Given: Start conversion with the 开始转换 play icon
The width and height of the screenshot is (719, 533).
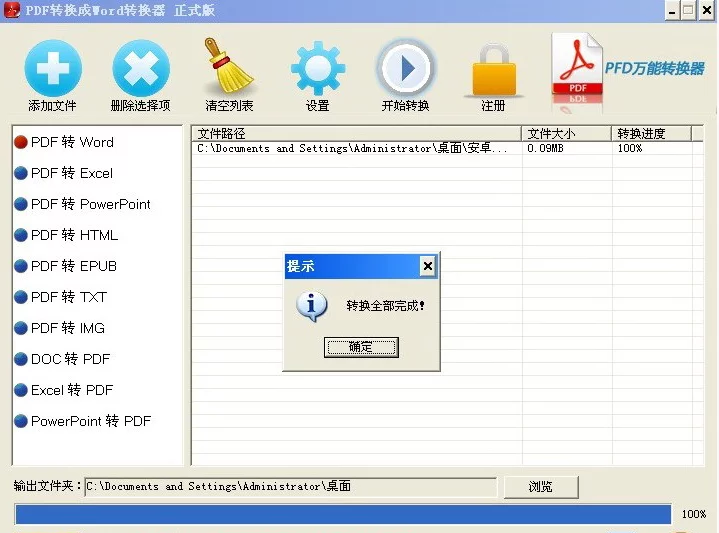Looking at the screenshot, I should tap(405, 68).
